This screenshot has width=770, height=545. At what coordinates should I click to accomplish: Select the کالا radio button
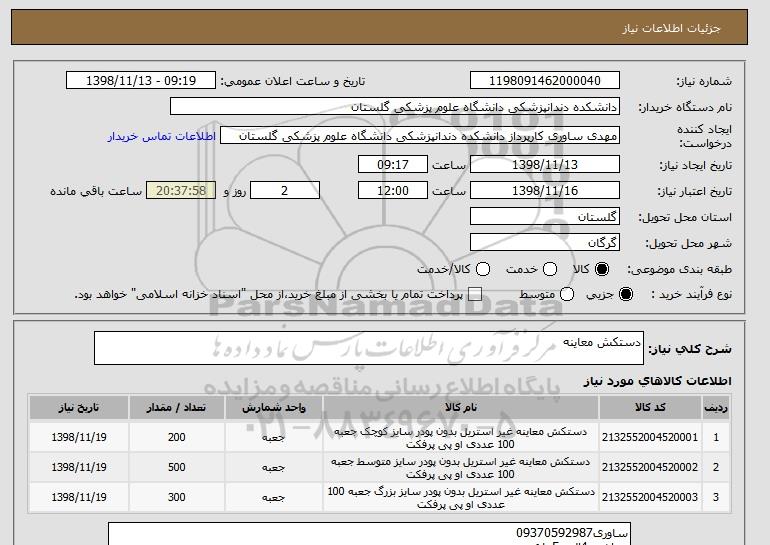coord(602,269)
